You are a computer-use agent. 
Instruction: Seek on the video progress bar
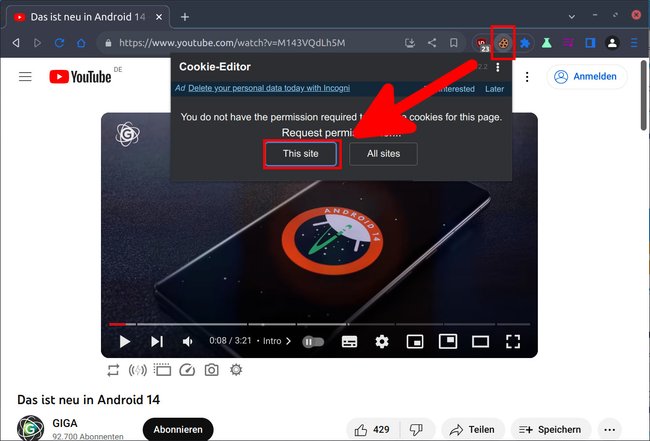pyautogui.click(x=319, y=324)
